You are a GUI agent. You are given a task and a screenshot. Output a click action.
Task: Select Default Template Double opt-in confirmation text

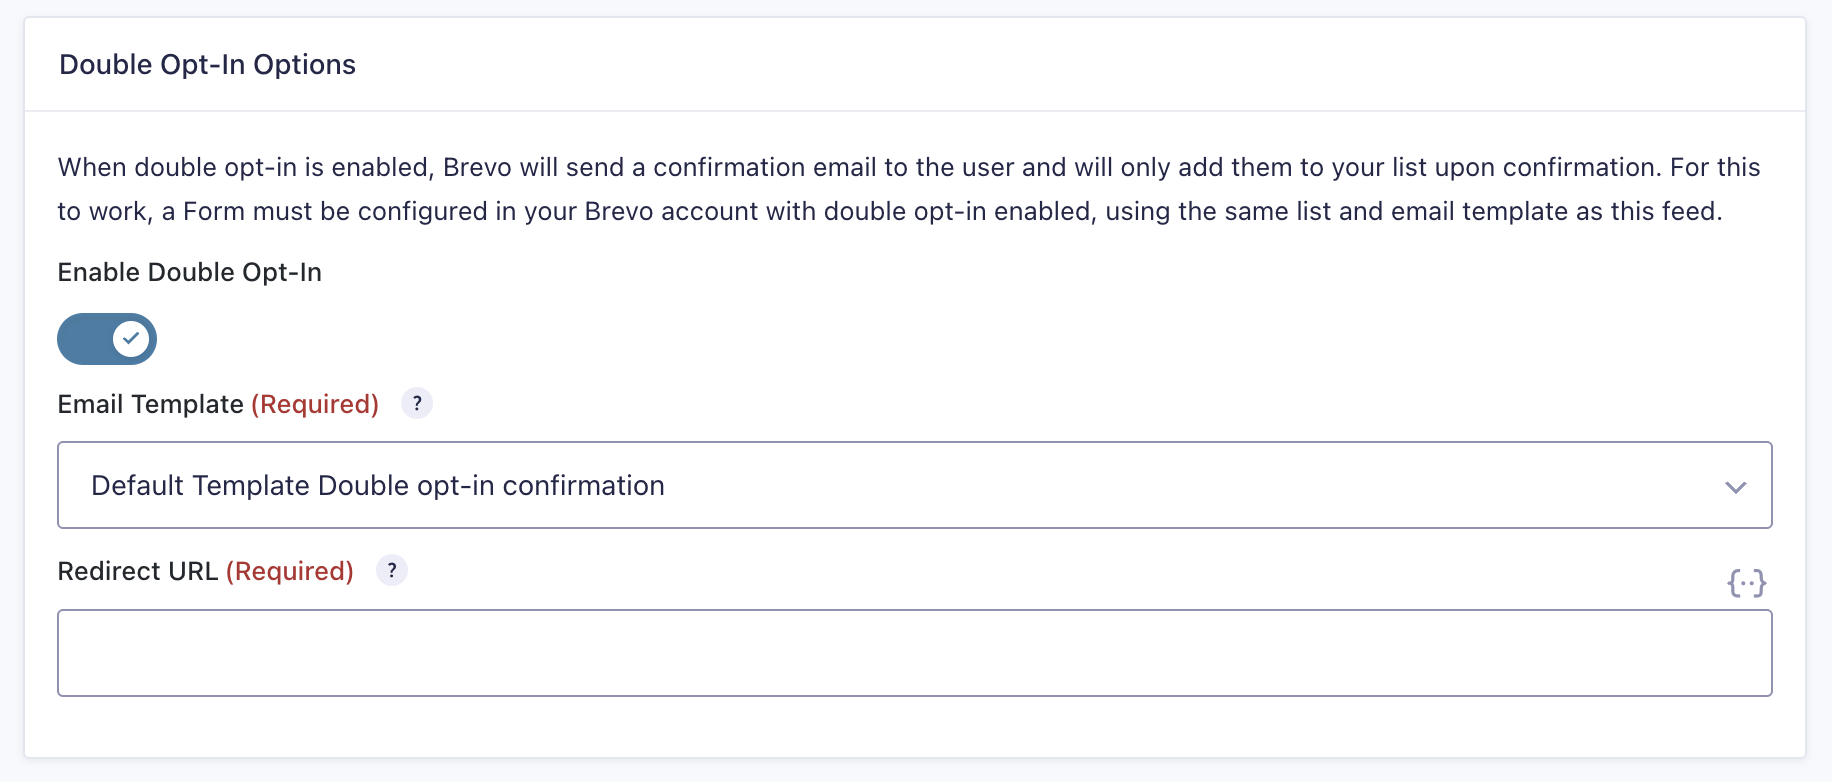click(x=378, y=486)
